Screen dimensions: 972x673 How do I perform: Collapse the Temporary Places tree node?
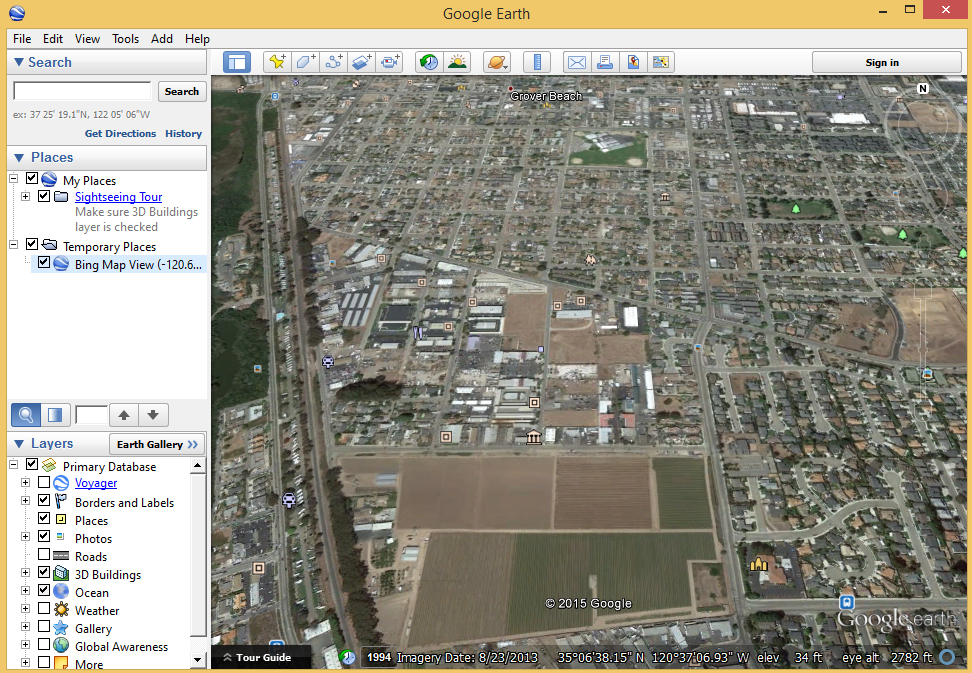(x=13, y=245)
